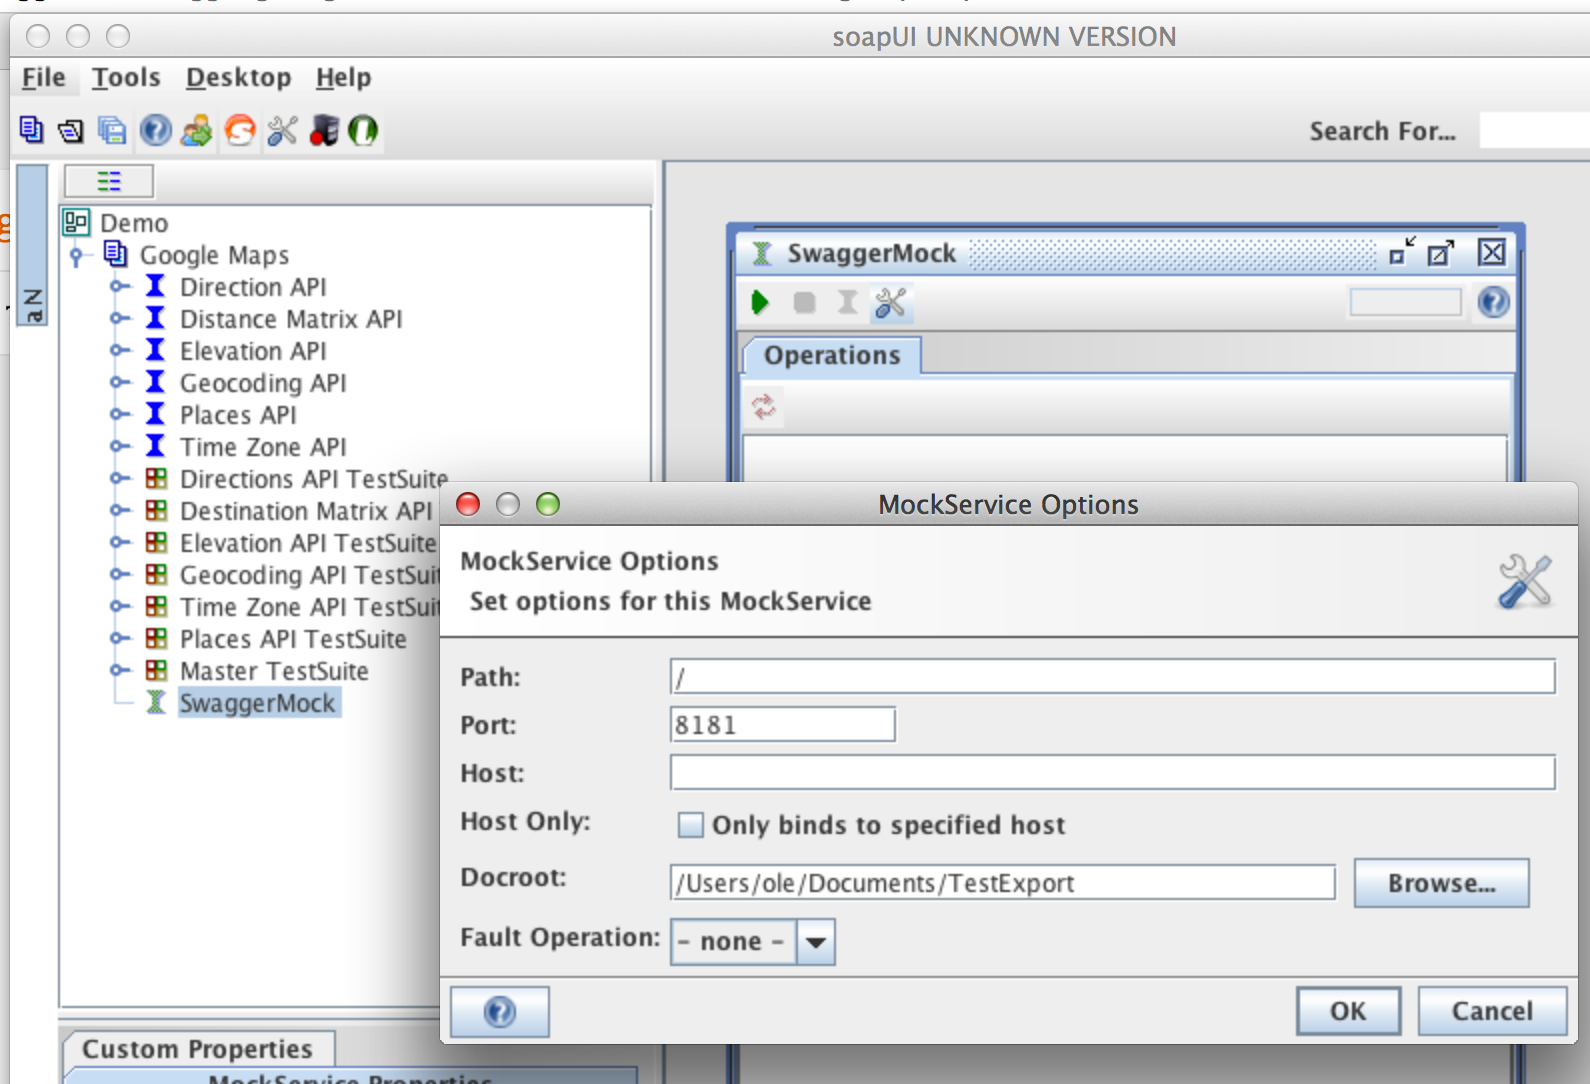Click the Path input field
Image resolution: width=1590 pixels, height=1084 pixels.
(x=1112, y=677)
